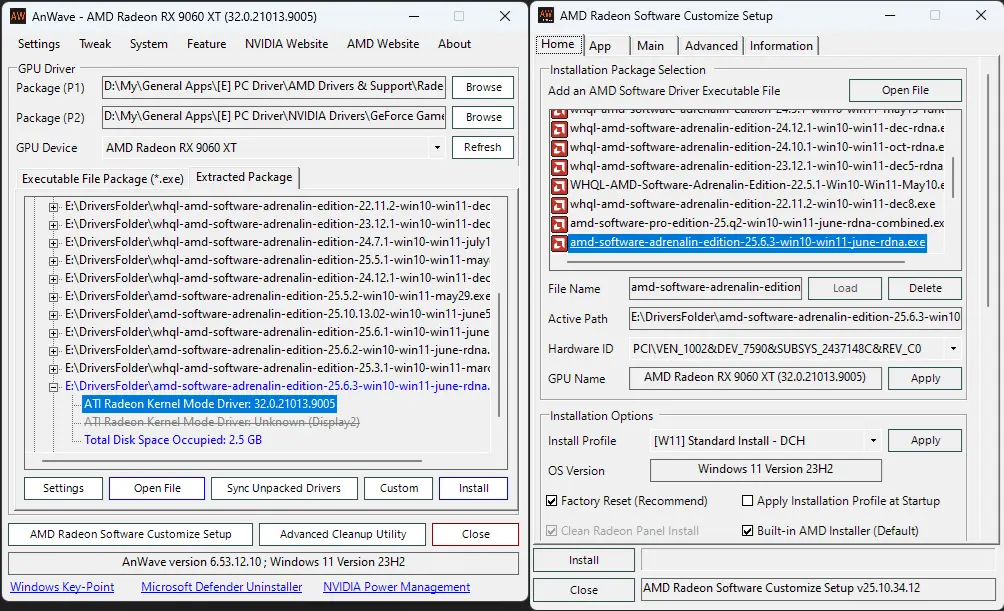Viewport: 1004px width, 611px height.
Task: Click Apply next to Install Profile
Action: (925, 440)
